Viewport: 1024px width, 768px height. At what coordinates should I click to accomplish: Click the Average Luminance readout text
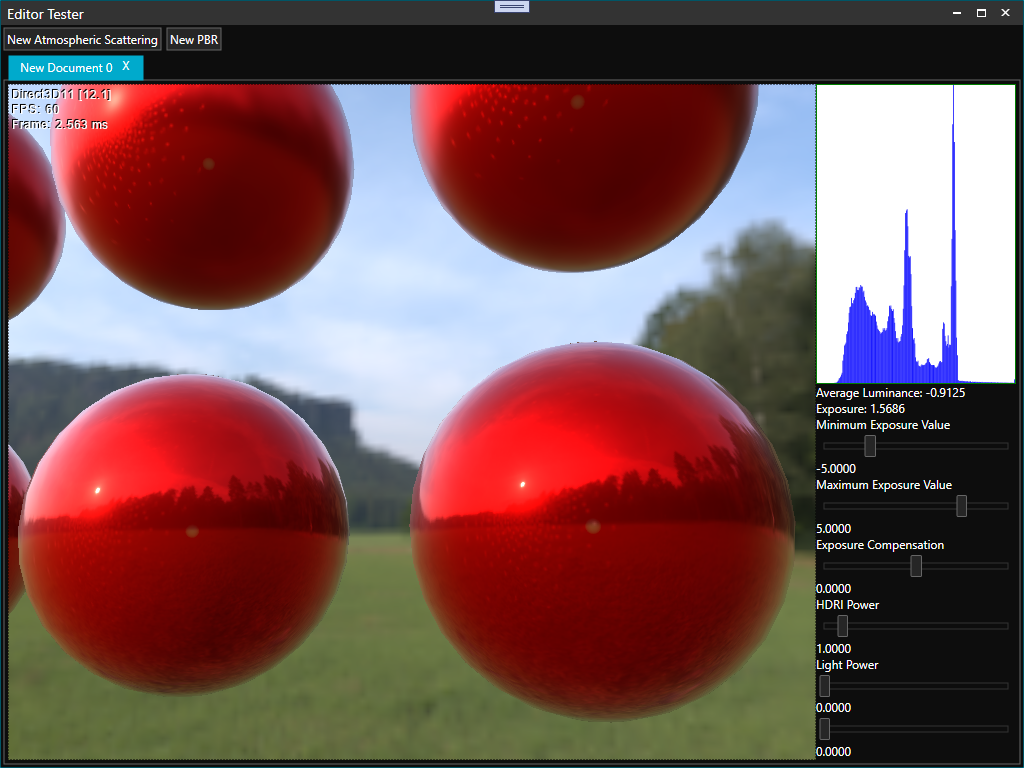click(x=890, y=393)
